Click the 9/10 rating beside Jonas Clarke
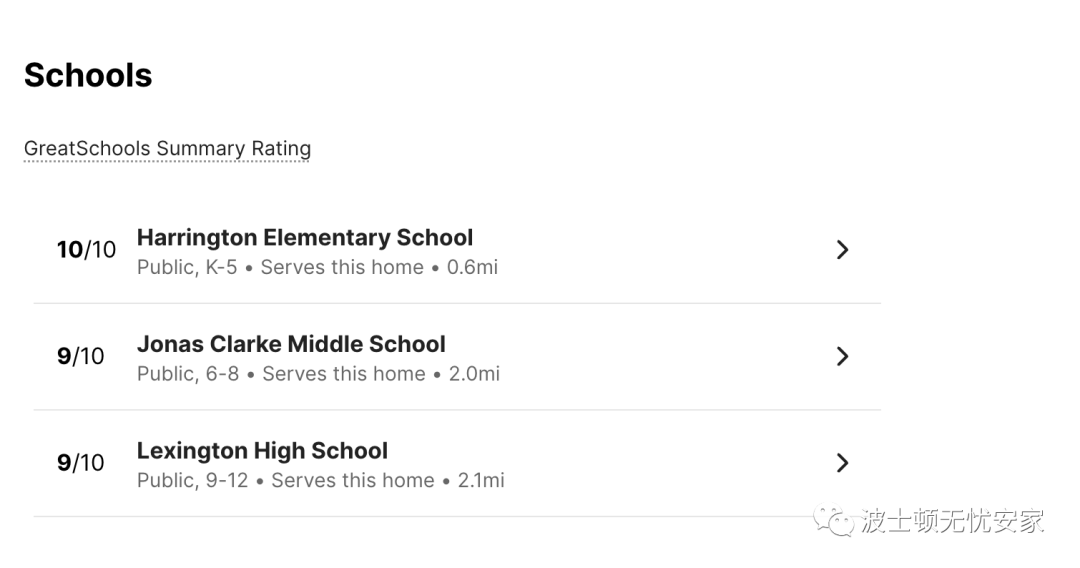 click(81, 356)
